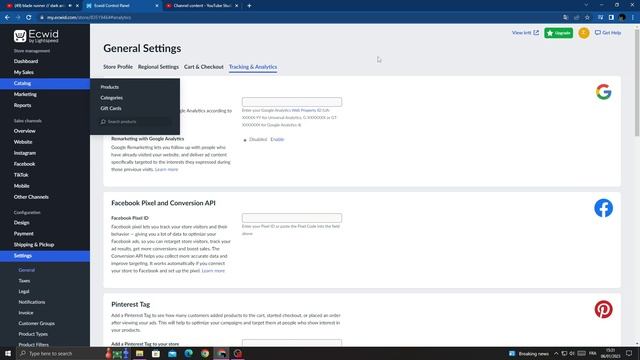Screen dimensions: 640x360
Task: Open Settings in the sidebar
Action: tap(45, 256)
